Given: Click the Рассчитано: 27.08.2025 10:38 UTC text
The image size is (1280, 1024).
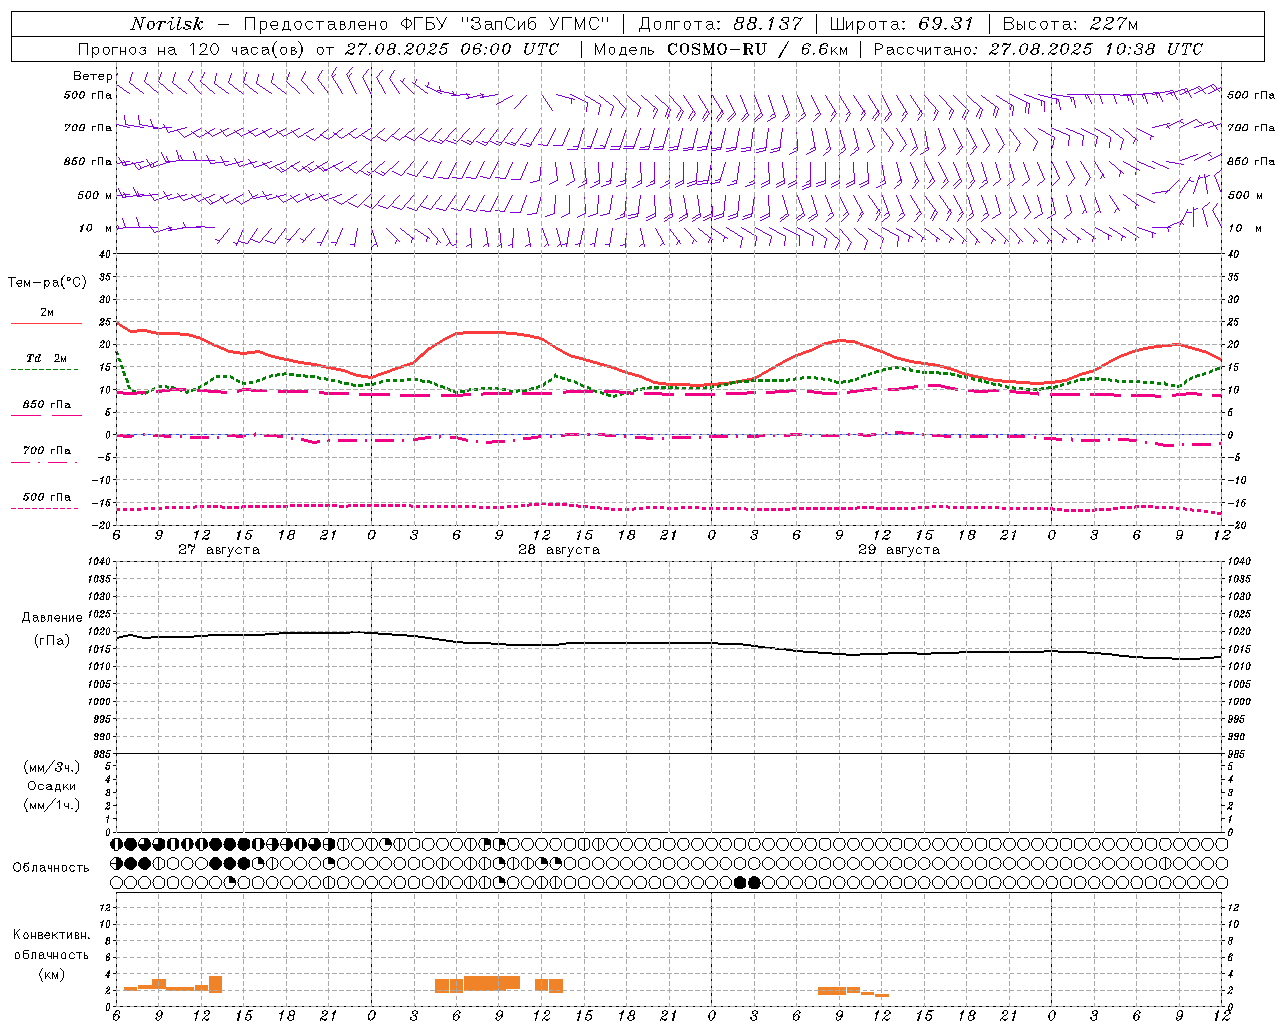Looking at the screenshot, I should click(1038, 49).
